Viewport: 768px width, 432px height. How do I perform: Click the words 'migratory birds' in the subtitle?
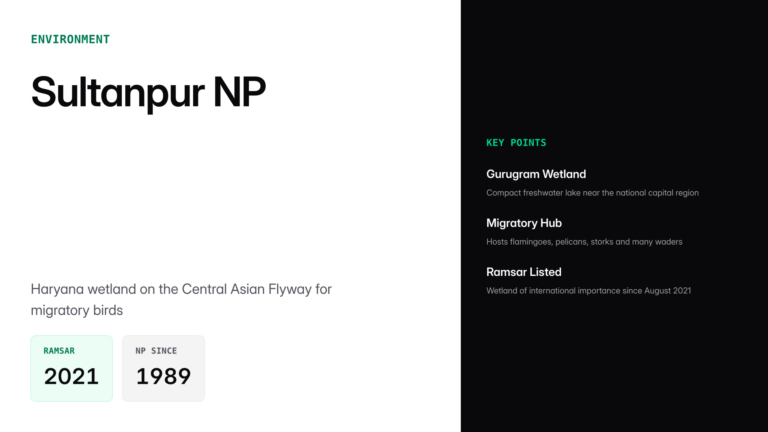pyautogui.click(x=76, y=310)
